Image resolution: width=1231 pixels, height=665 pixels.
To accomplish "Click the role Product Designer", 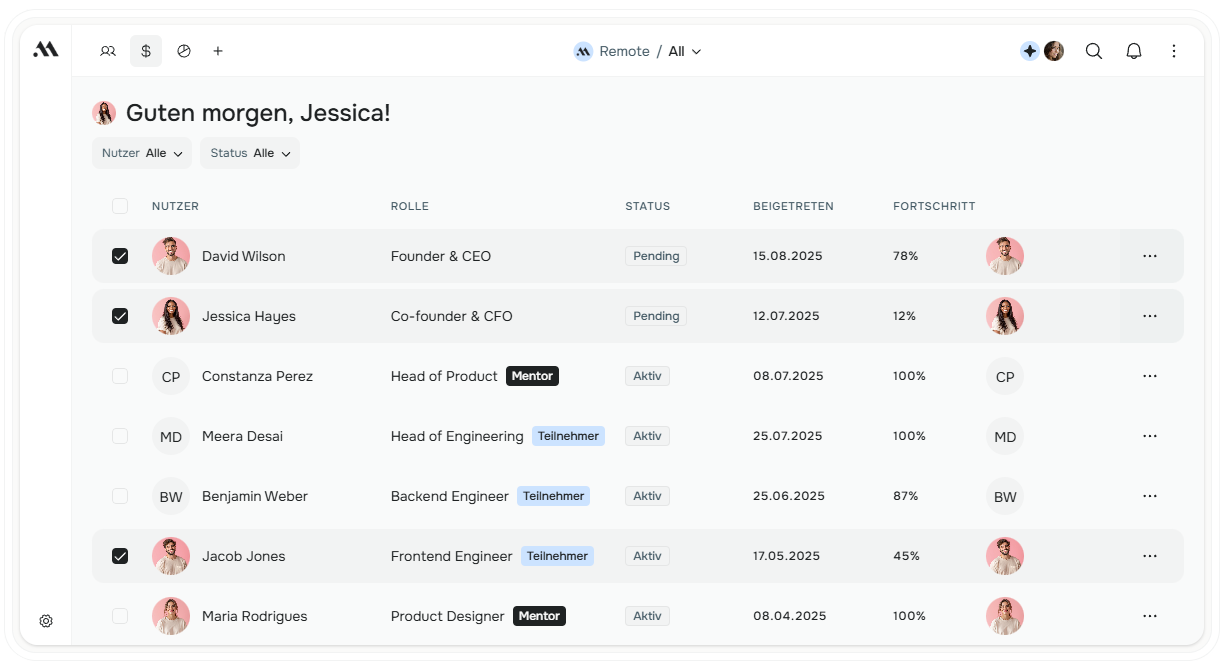I will click(x=448, y=616).
